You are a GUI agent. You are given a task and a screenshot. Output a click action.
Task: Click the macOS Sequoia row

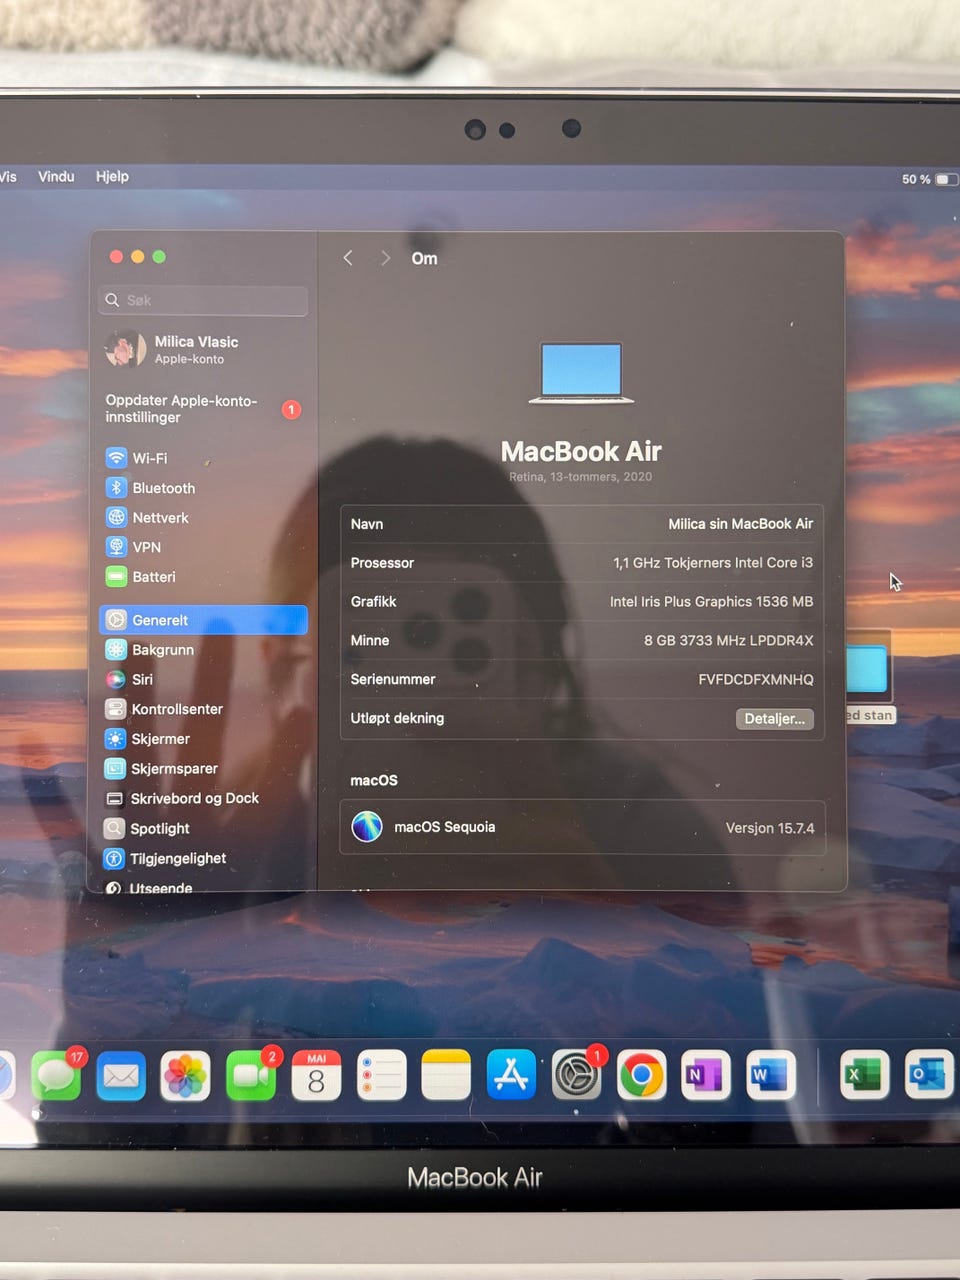point(582,827)
